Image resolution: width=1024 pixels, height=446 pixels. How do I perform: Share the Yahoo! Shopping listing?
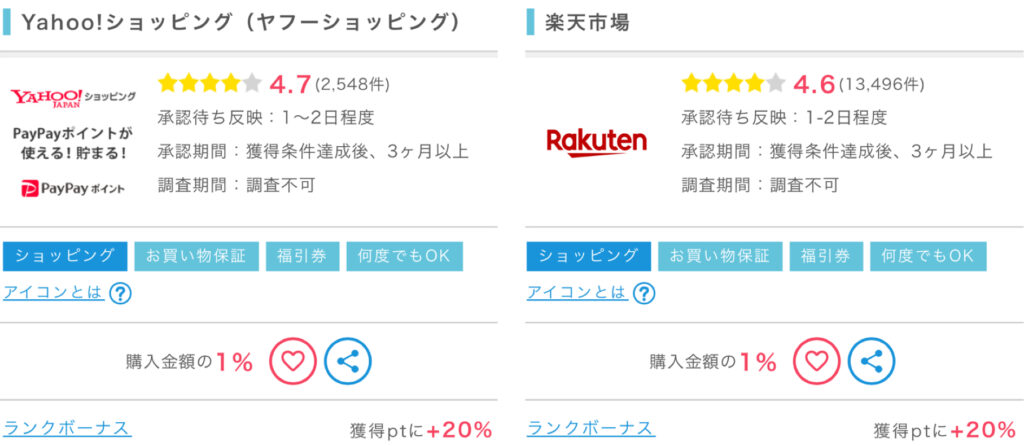348,360
